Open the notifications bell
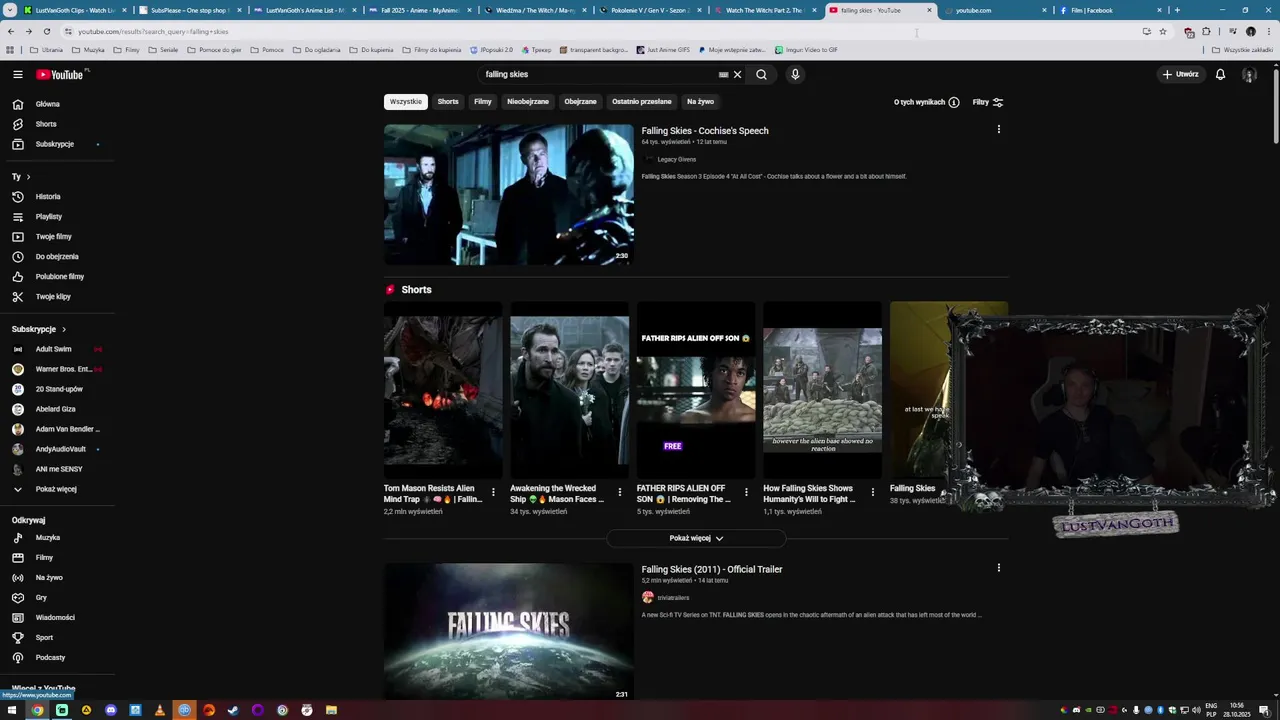The image size is (1280, 720). (1220, 74)
